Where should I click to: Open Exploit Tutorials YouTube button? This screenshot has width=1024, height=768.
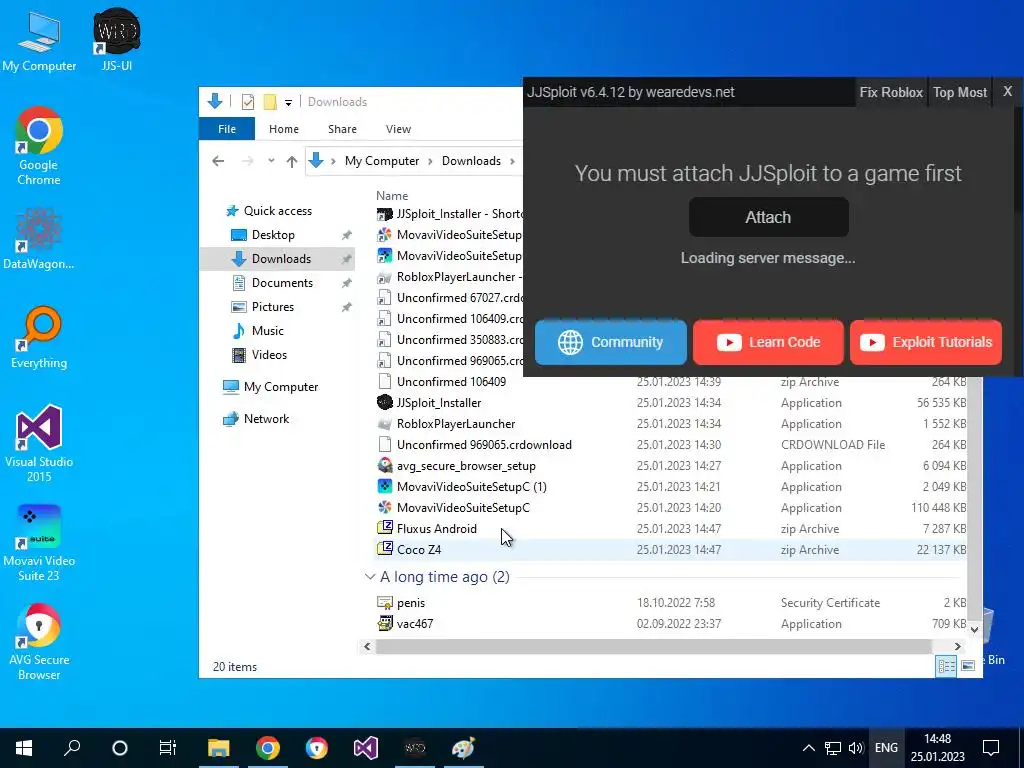coord(926,342)
